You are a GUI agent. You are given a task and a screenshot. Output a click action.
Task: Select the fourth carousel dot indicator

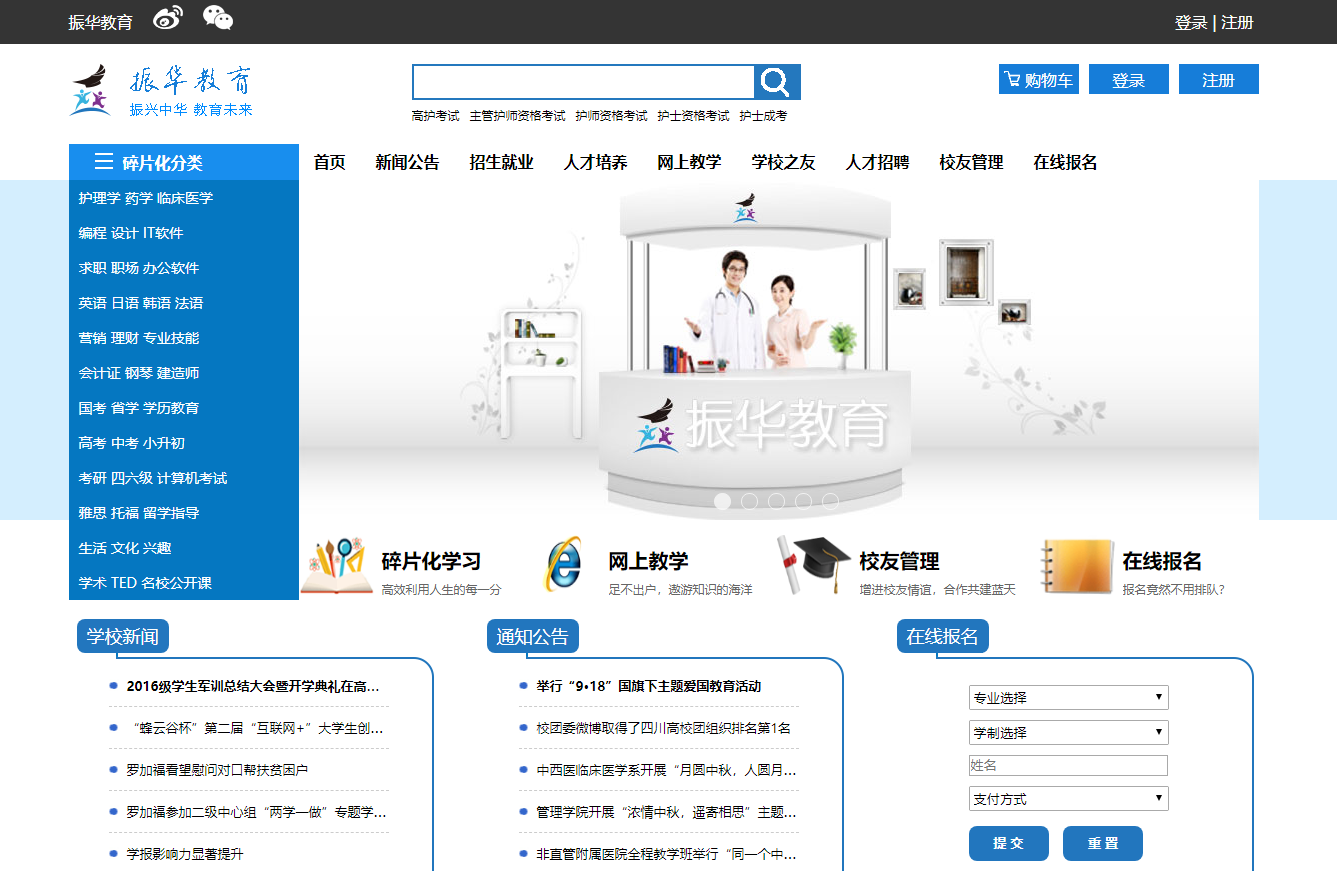[804, 502]
